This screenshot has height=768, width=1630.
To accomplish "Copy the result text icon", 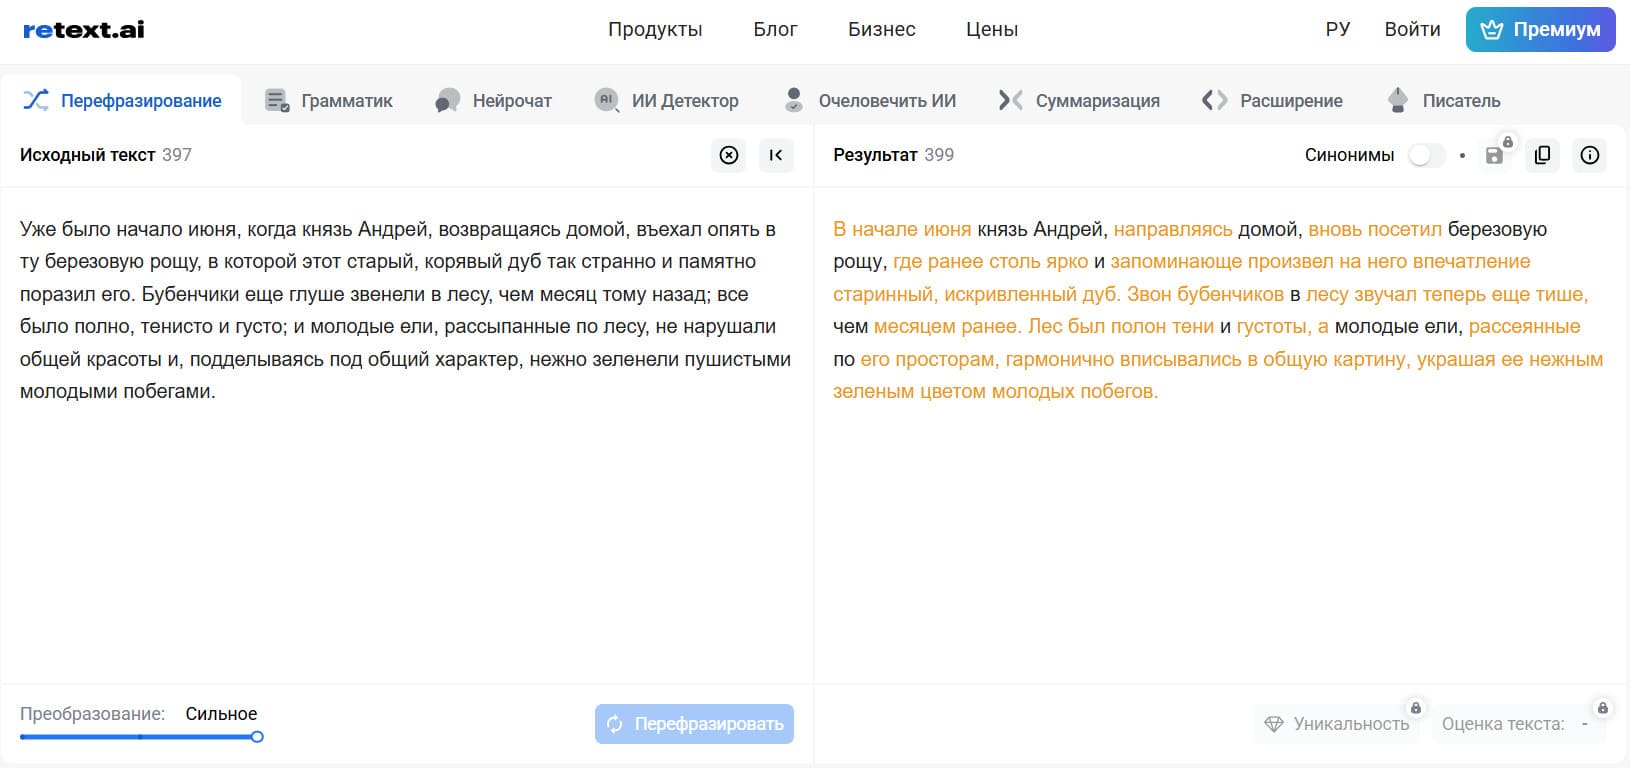I will tap(1542, 155).
